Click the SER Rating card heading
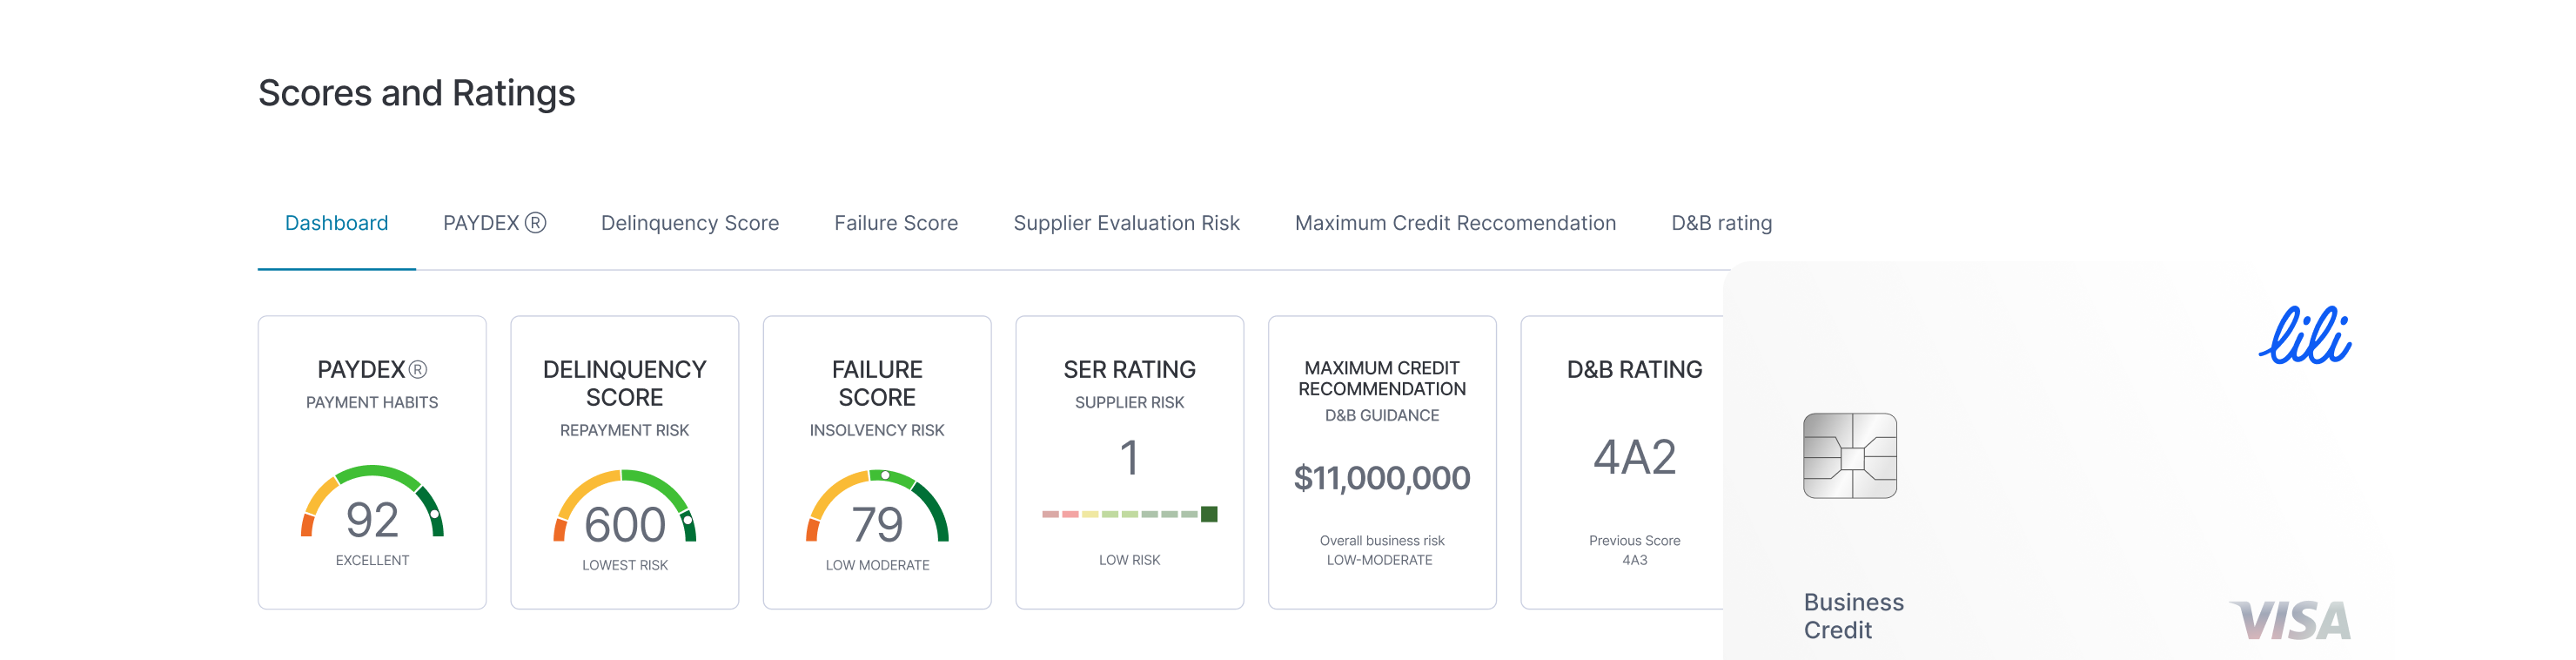Image resolution: width=2576 pixels, height=660 pixels. tap(1129, 370)
